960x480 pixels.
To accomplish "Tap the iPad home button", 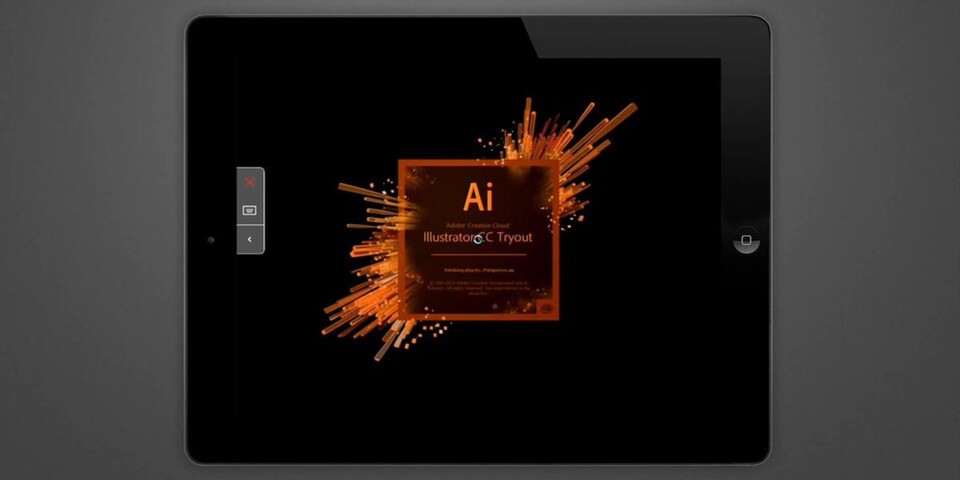I will pos(746,240).
